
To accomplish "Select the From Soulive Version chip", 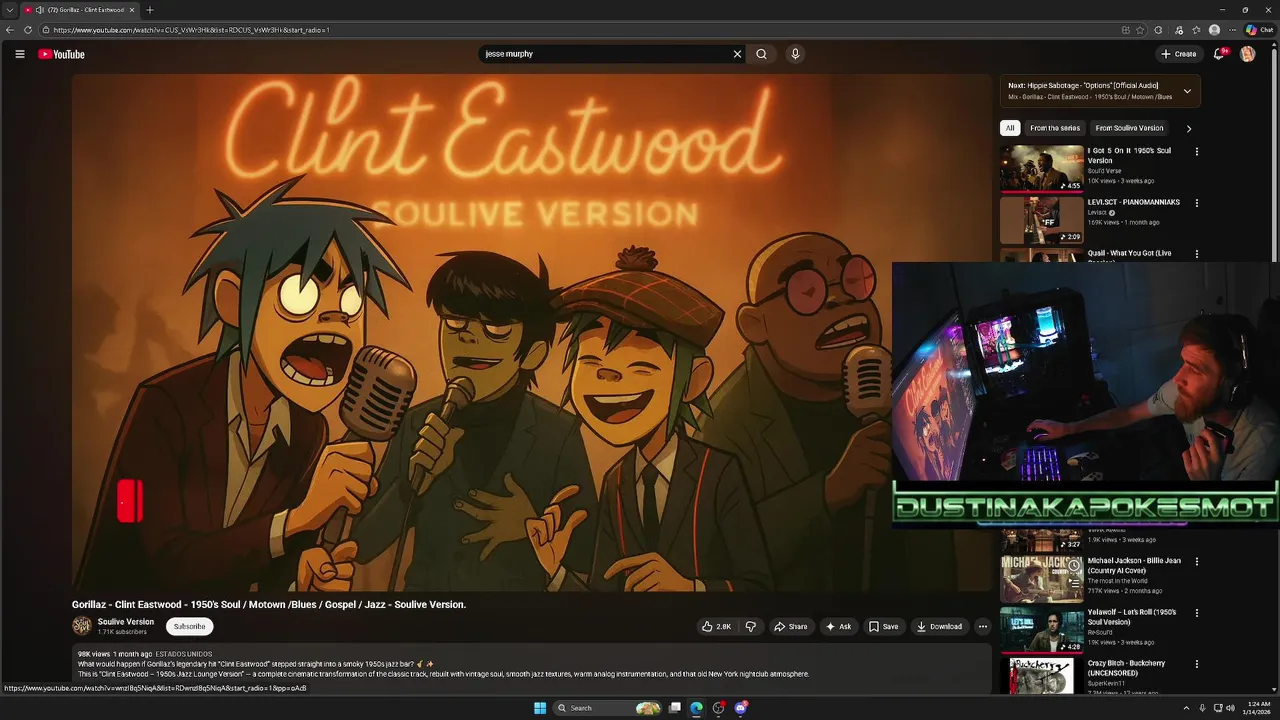I will tap(1129, 128).
